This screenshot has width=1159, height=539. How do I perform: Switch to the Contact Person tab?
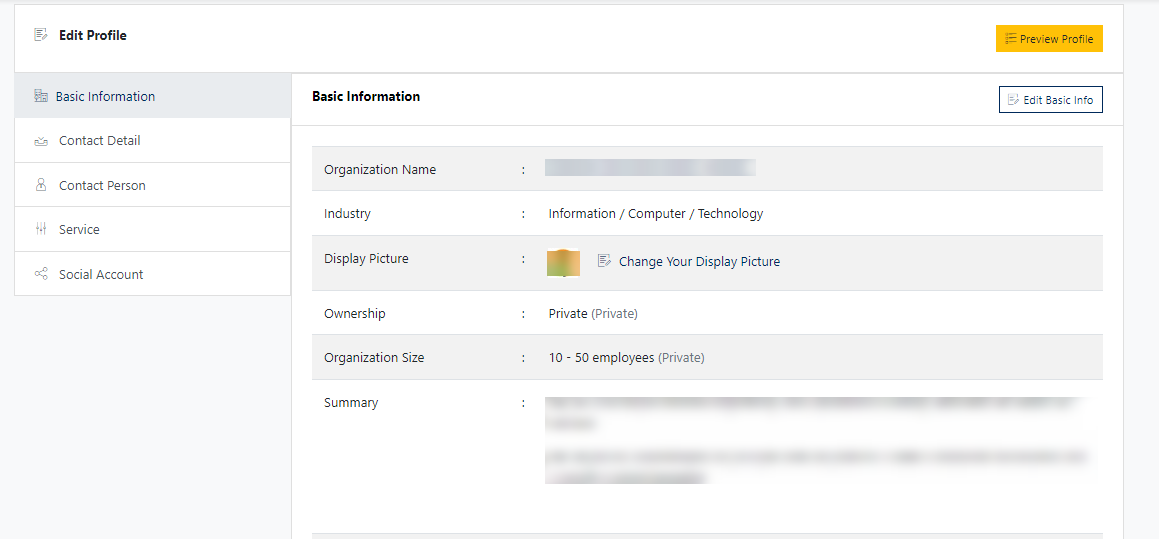[102, 186]
